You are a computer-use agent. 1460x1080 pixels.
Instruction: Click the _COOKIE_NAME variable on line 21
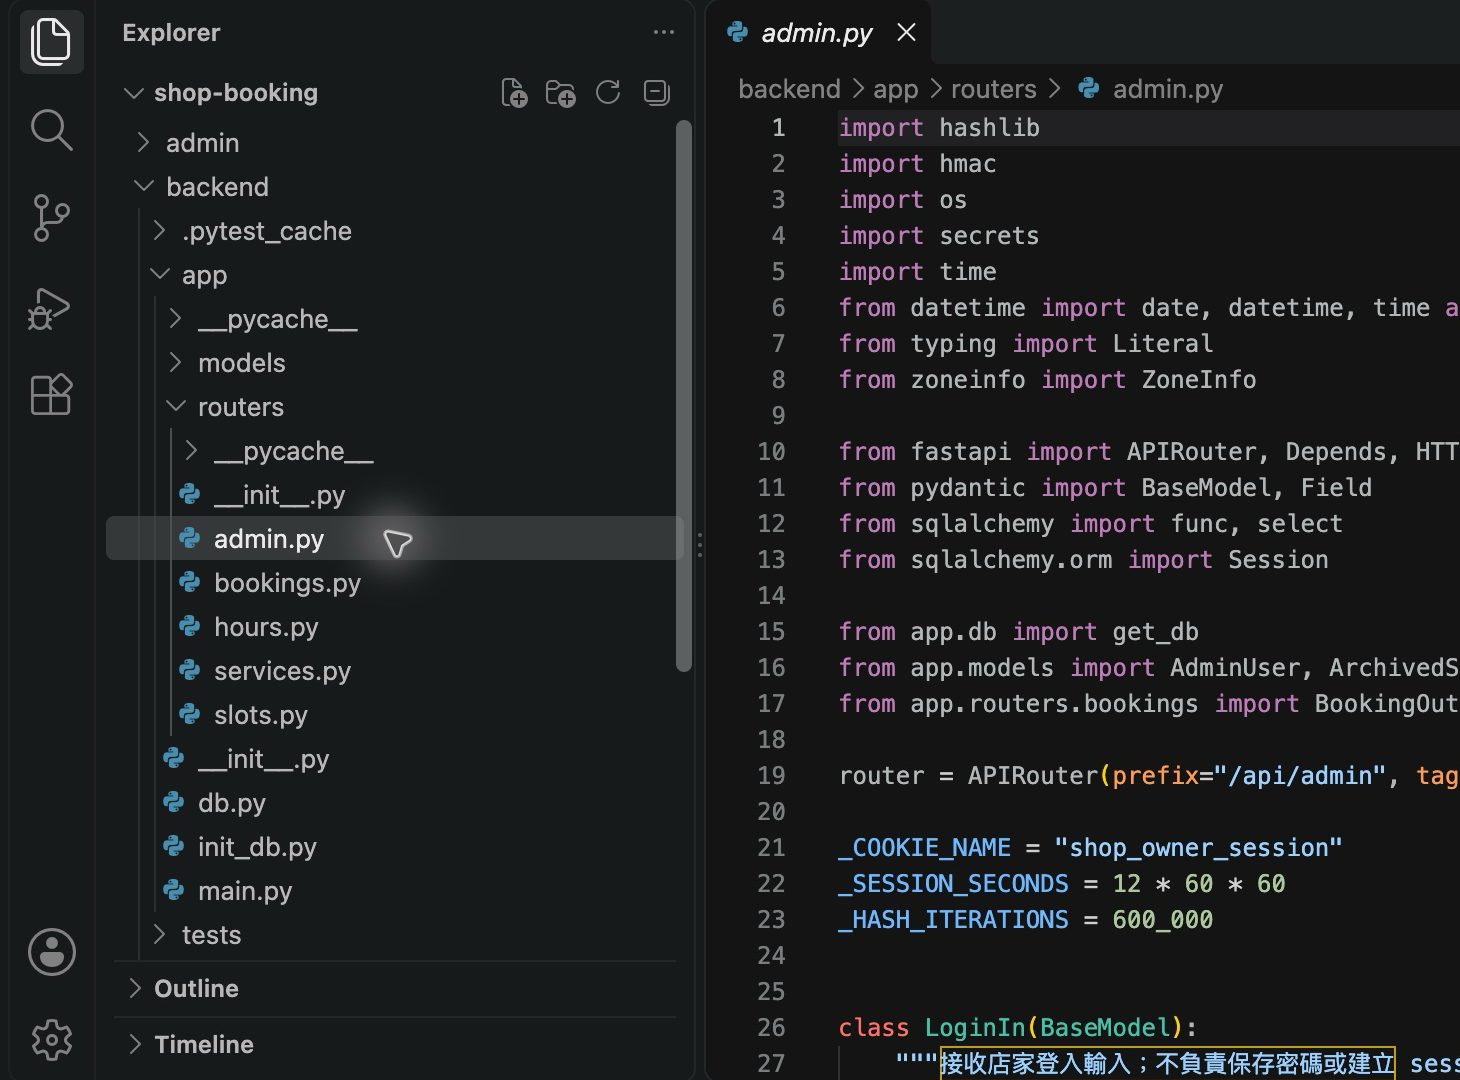[x=925, y=847]
